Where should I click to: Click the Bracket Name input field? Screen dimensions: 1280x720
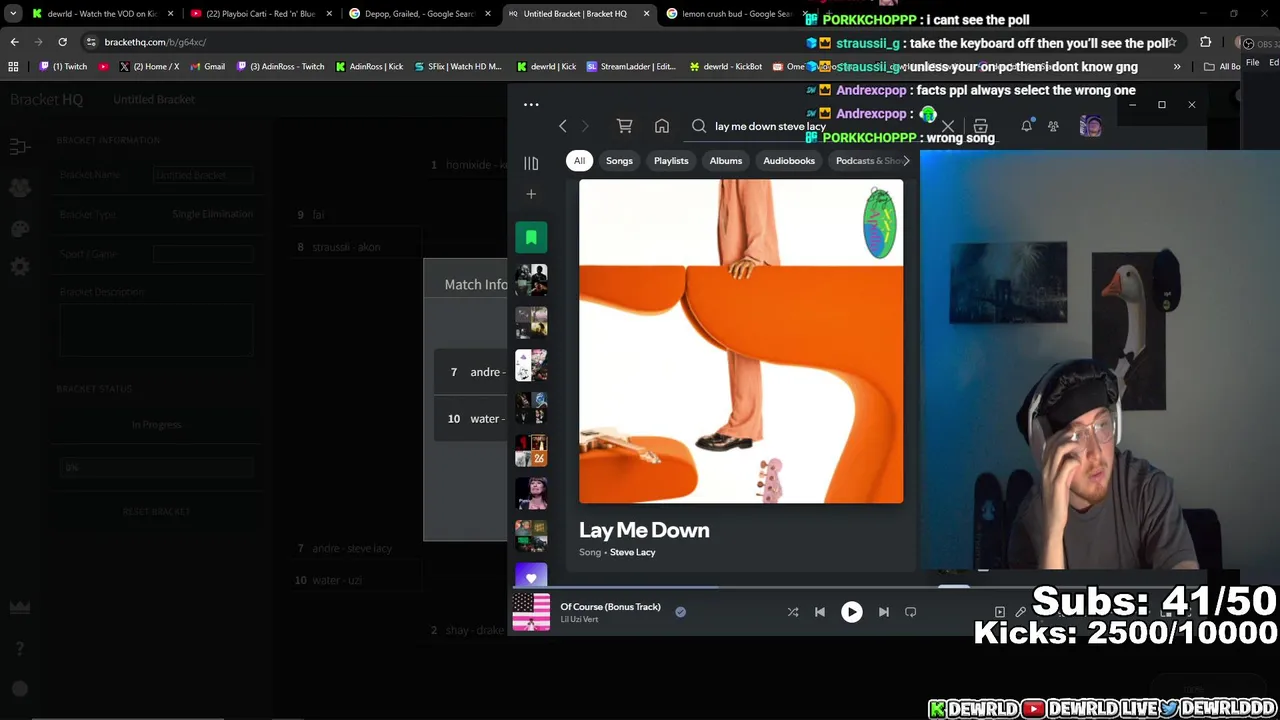[x=203, y=175]
